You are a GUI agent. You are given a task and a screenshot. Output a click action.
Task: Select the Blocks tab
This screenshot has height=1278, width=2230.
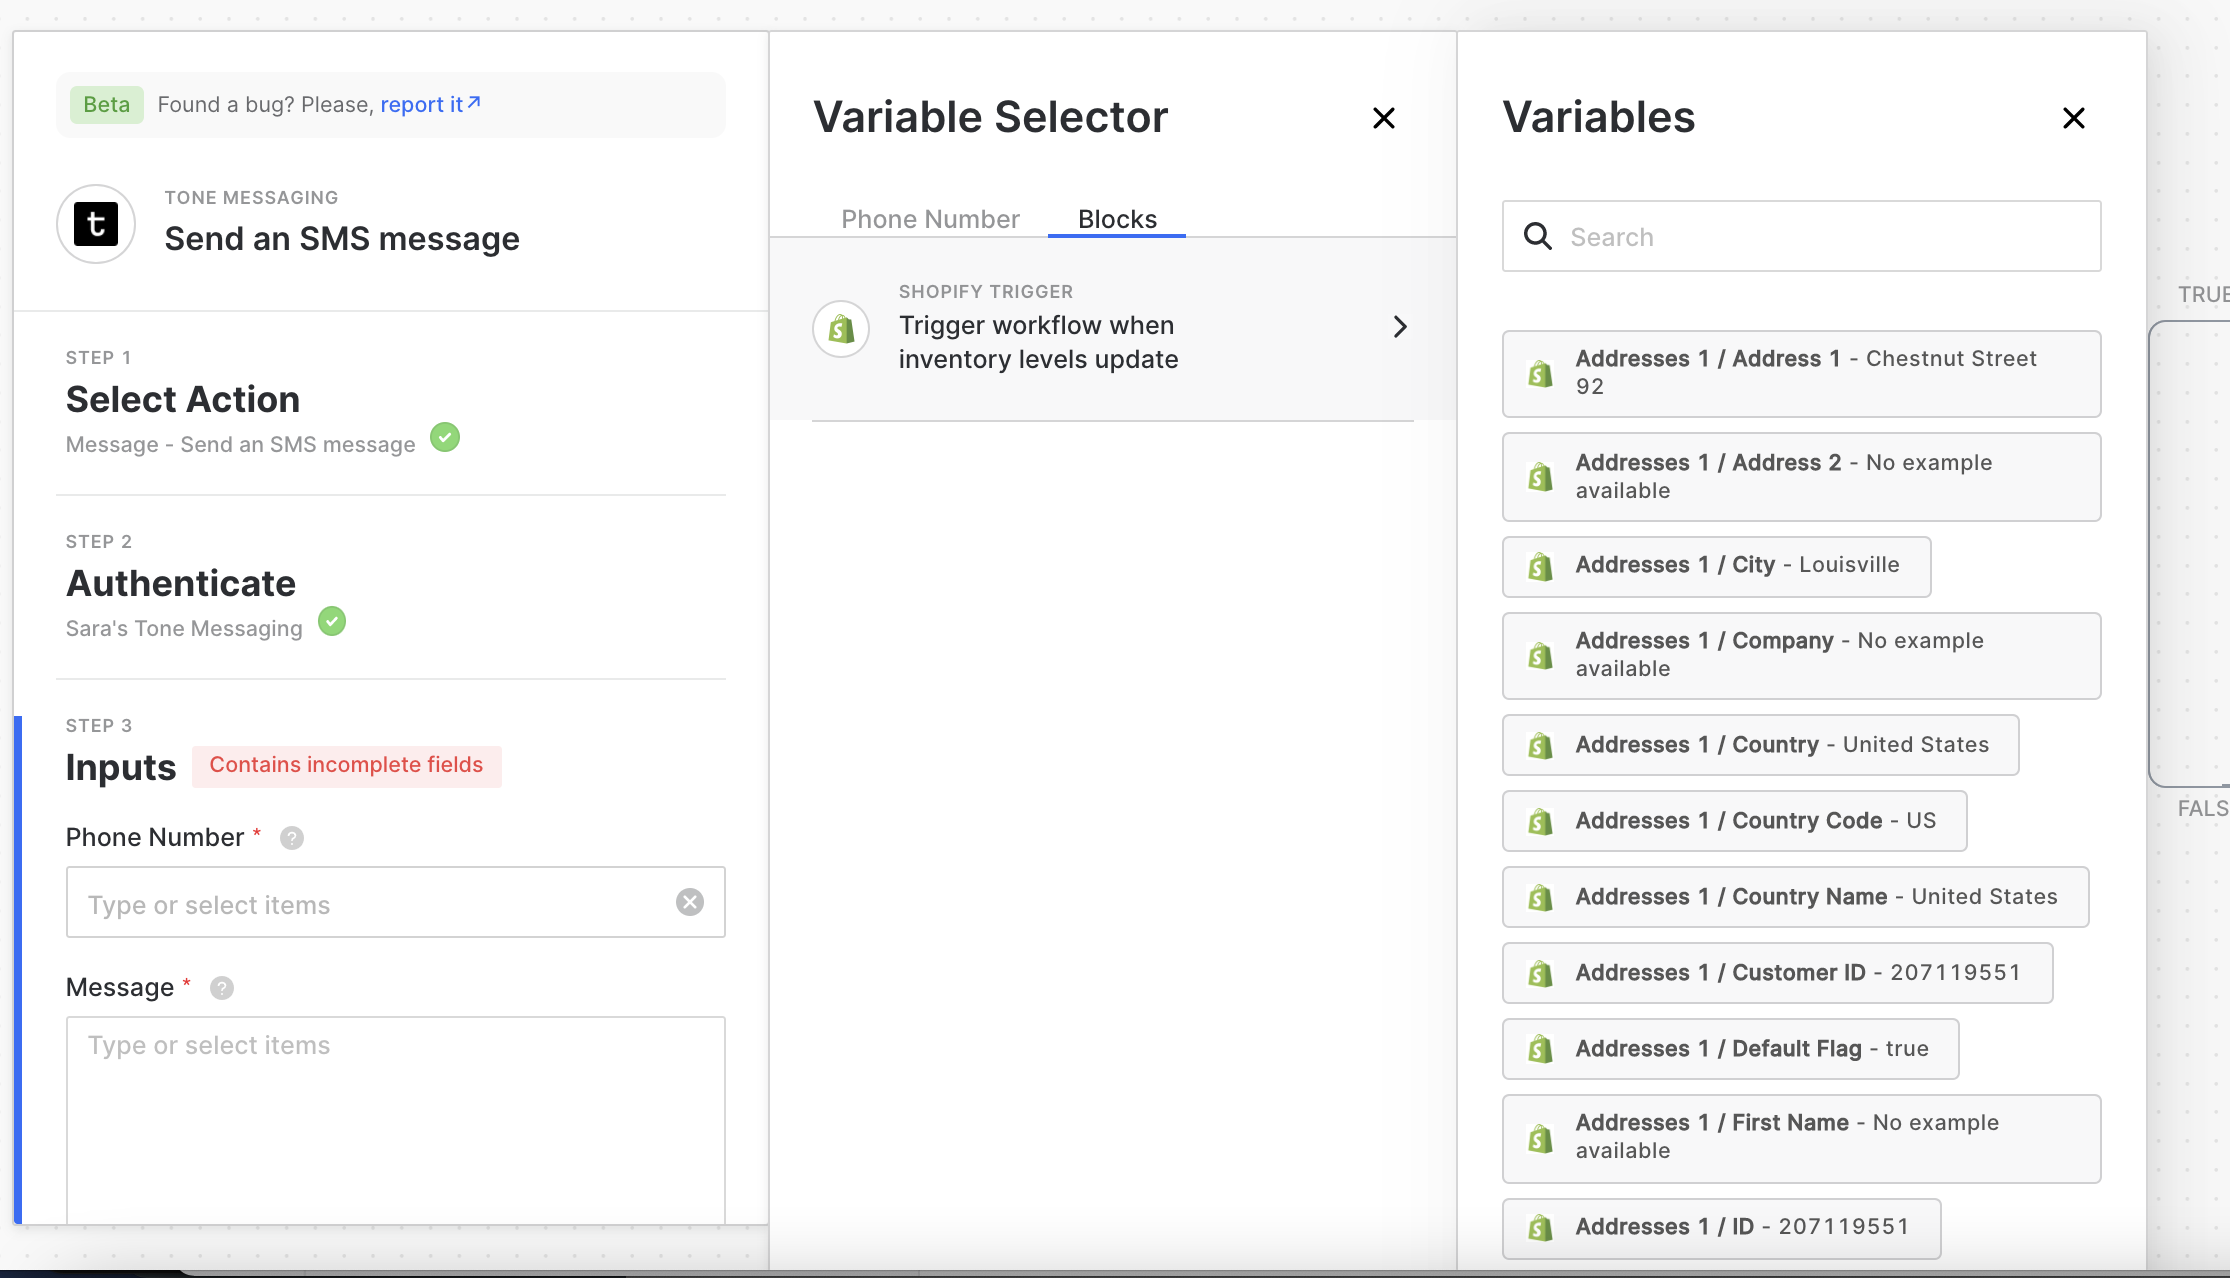tap(1117, 219)
